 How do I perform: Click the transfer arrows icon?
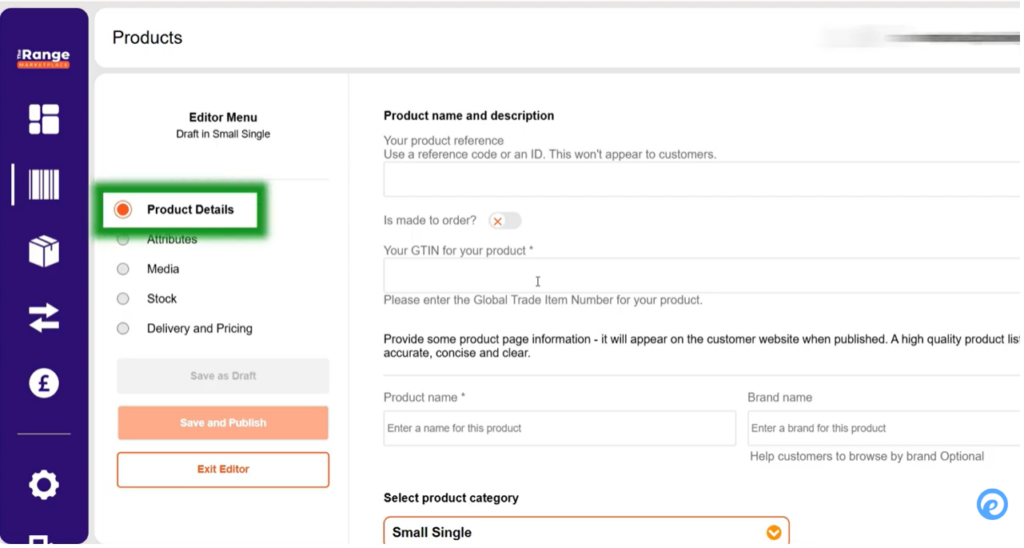(x=44, y=318)
